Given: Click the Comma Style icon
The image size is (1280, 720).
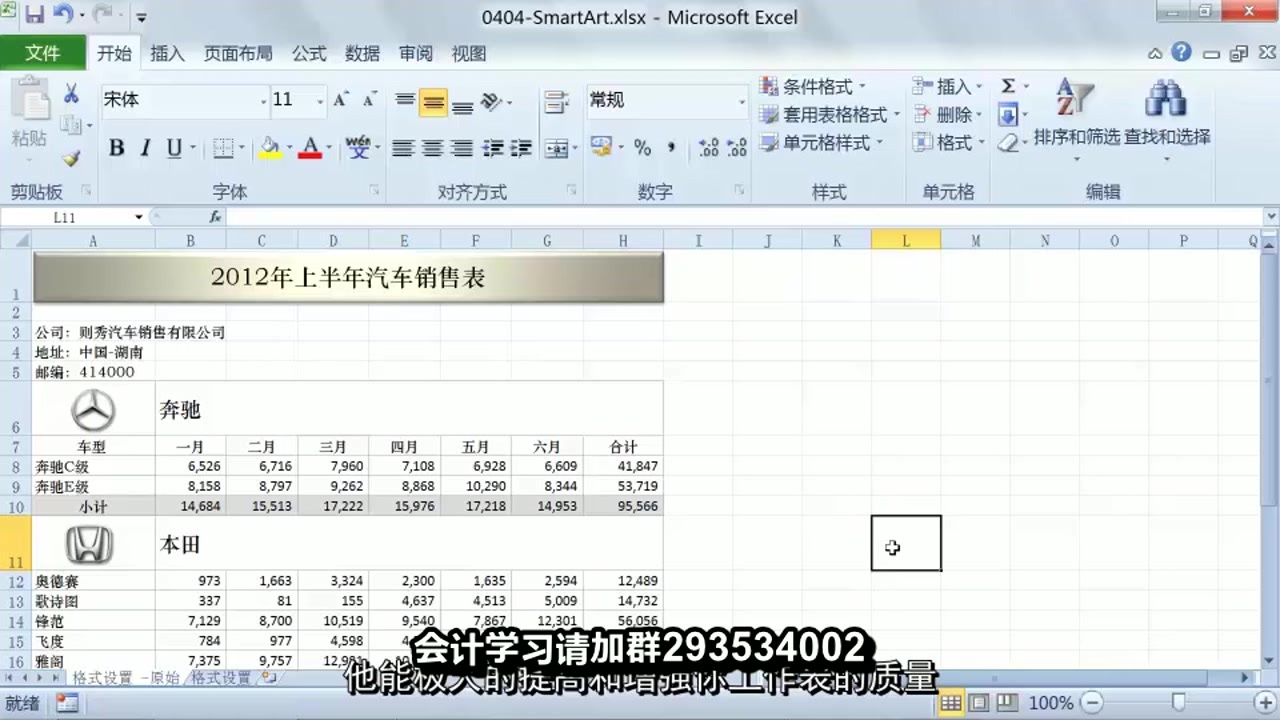Looking at the screenshot, I should (671, 148).
